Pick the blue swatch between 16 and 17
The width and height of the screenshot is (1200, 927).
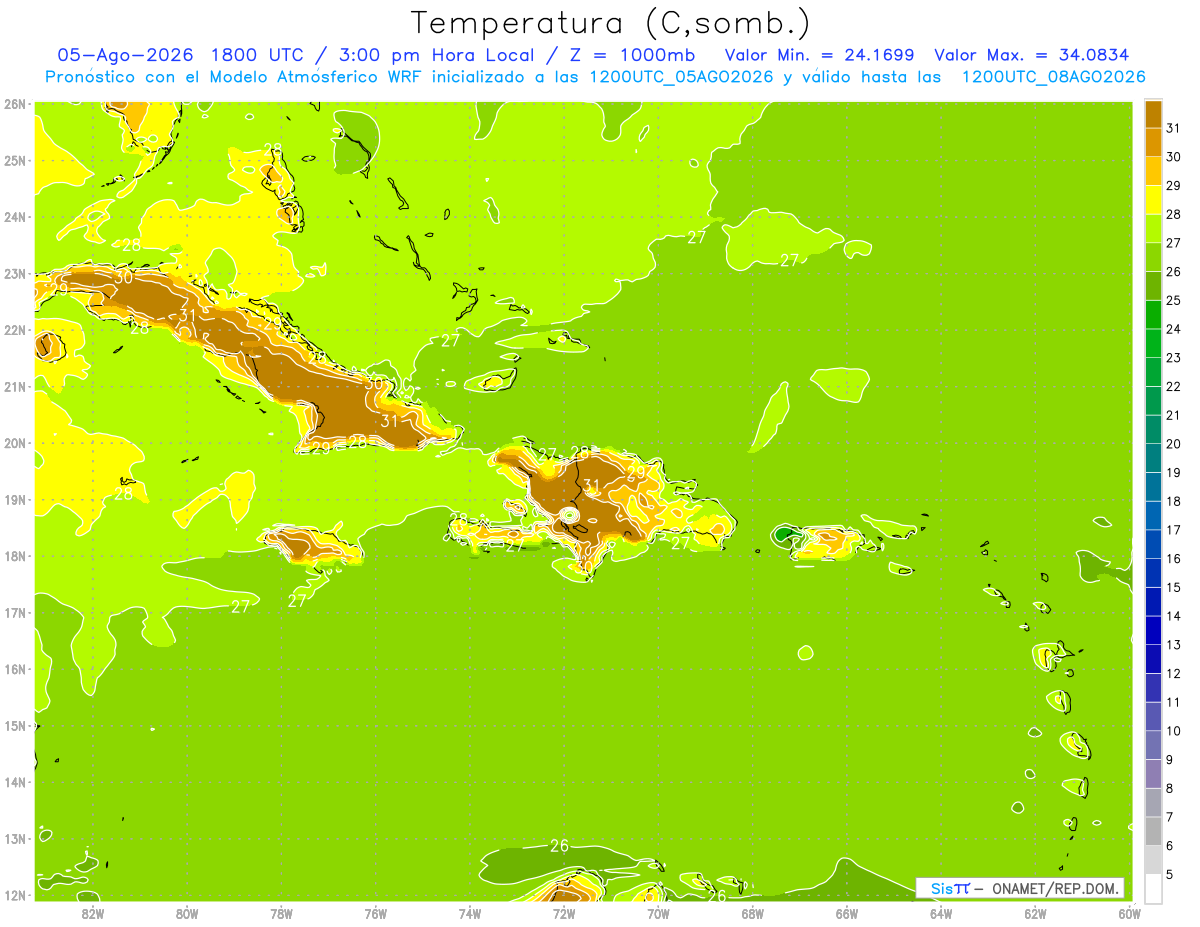coord(1153,544)
